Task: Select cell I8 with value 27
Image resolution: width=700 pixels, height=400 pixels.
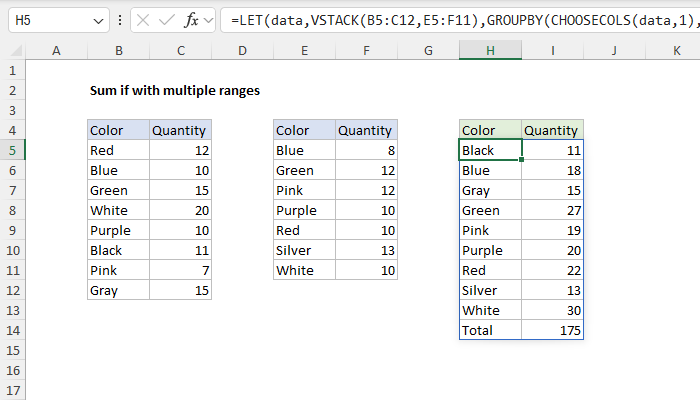Action: pos(552,210)
